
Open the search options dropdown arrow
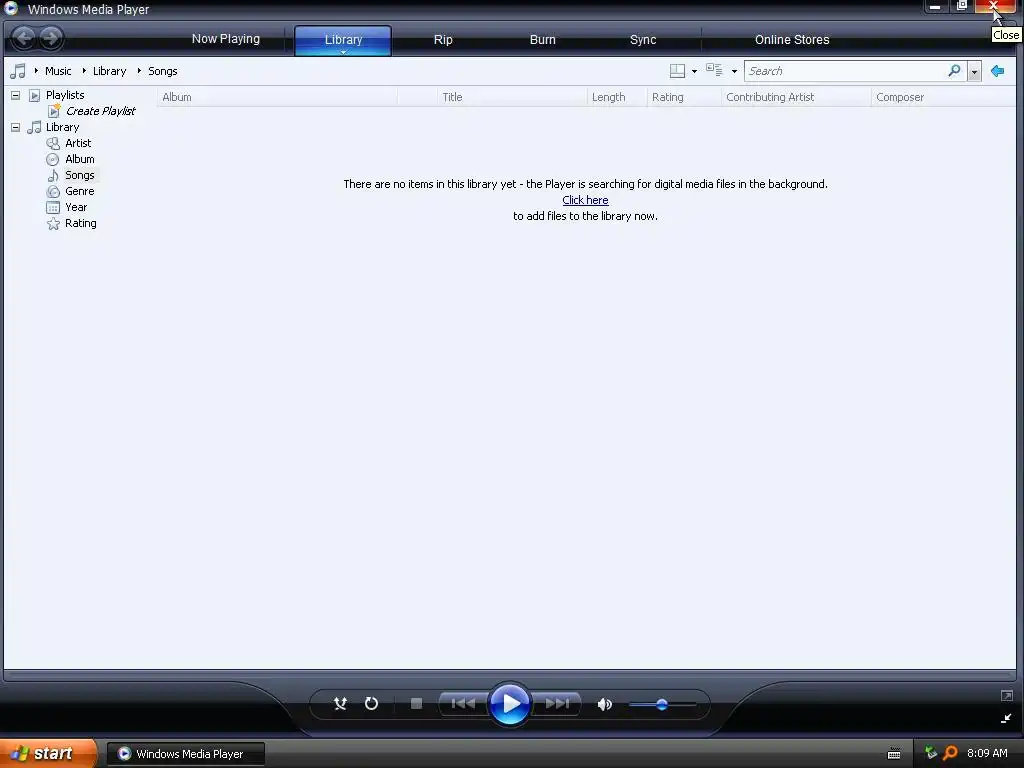(x=974, y=71)
